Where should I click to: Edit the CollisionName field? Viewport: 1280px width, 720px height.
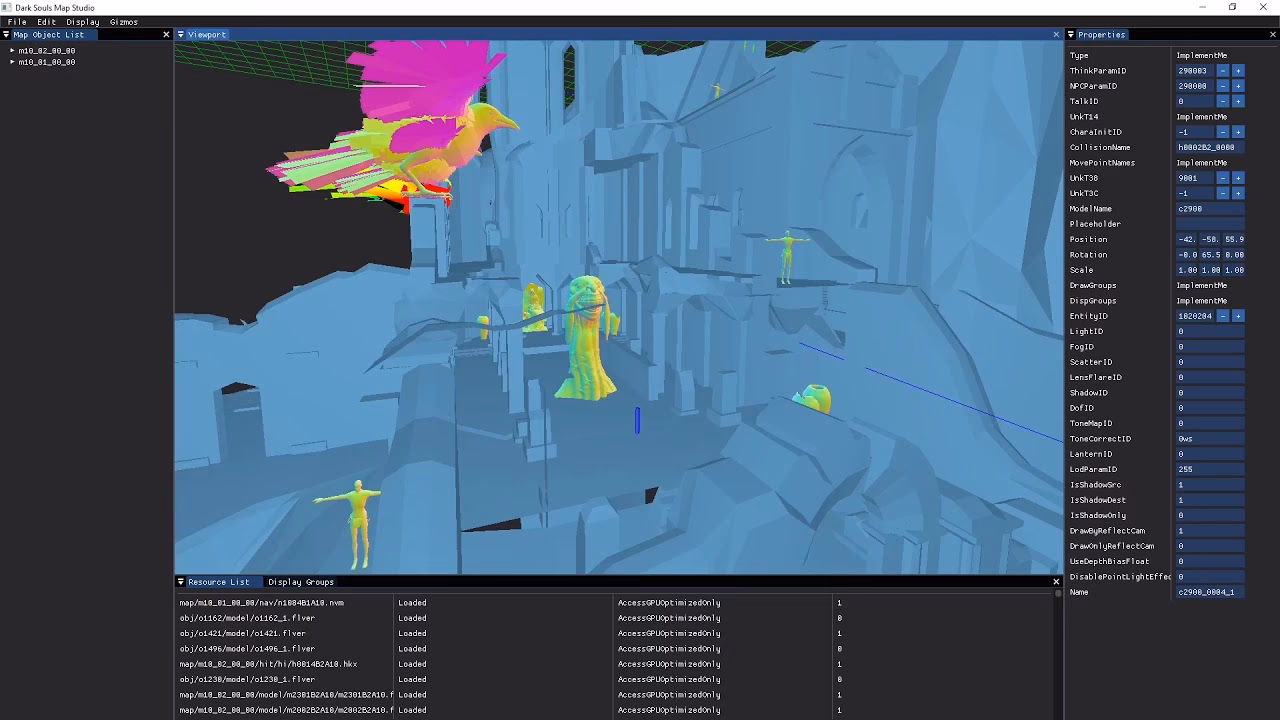[1210, 147]
